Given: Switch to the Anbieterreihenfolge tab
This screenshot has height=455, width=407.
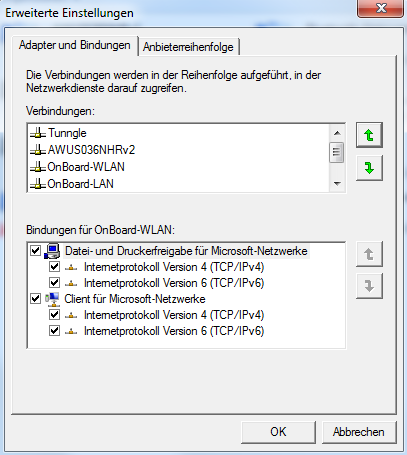Looking at the screenshot, I should coord(188,47).
